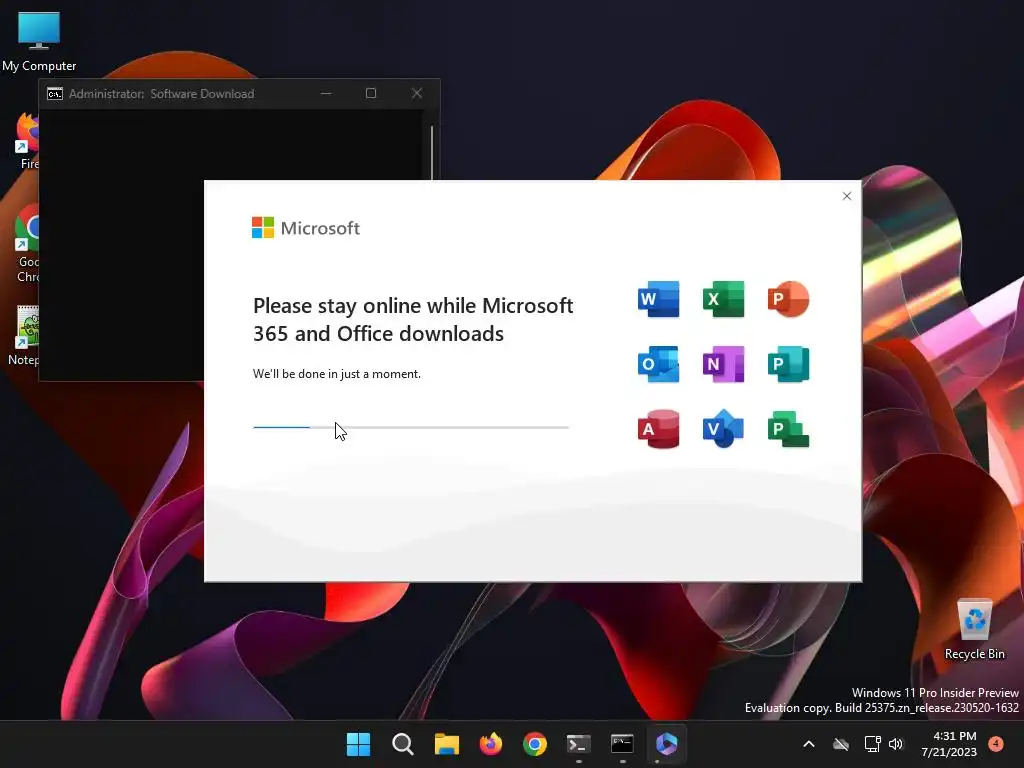
Task: Close the Software Download console window
Action: (417, 93)
